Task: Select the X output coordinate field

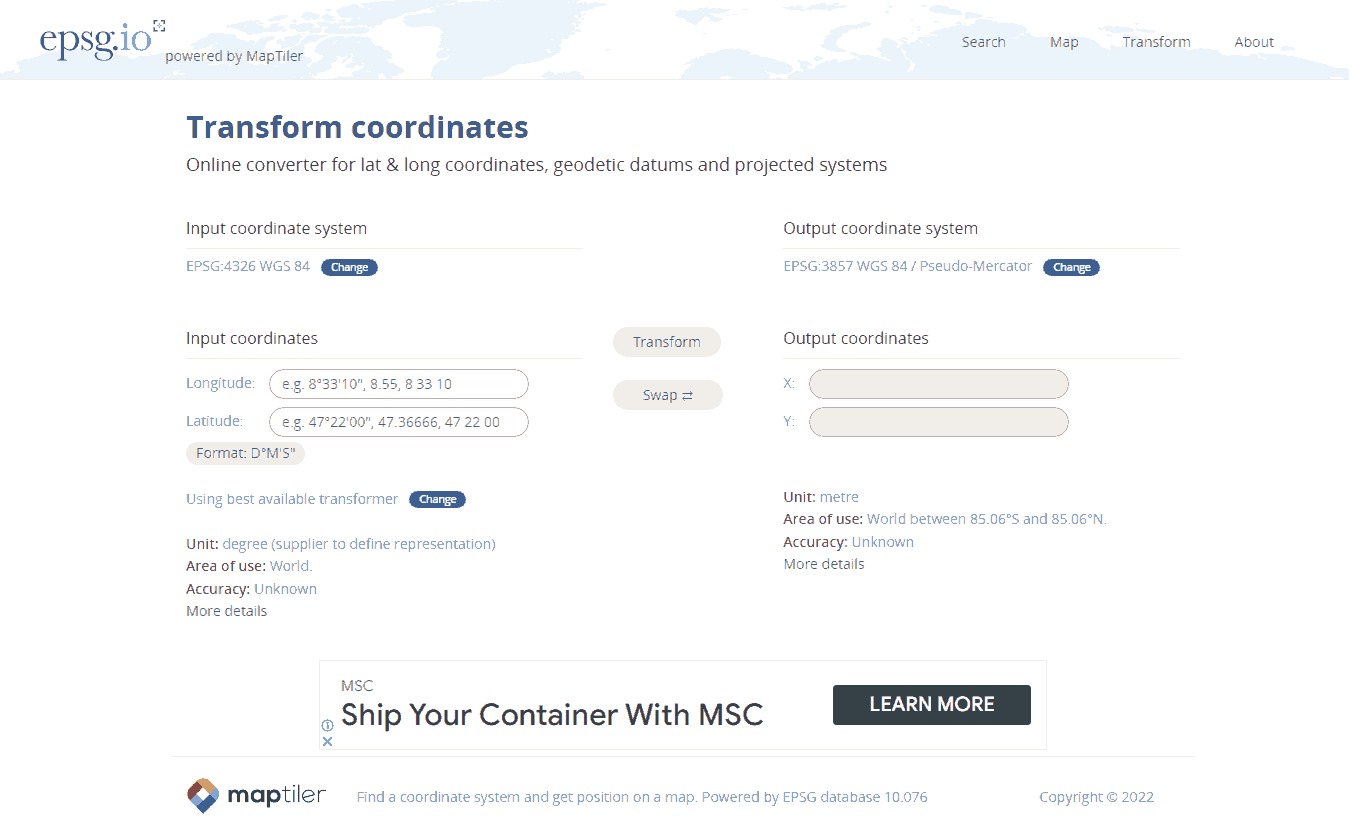Action: [938, 384]
